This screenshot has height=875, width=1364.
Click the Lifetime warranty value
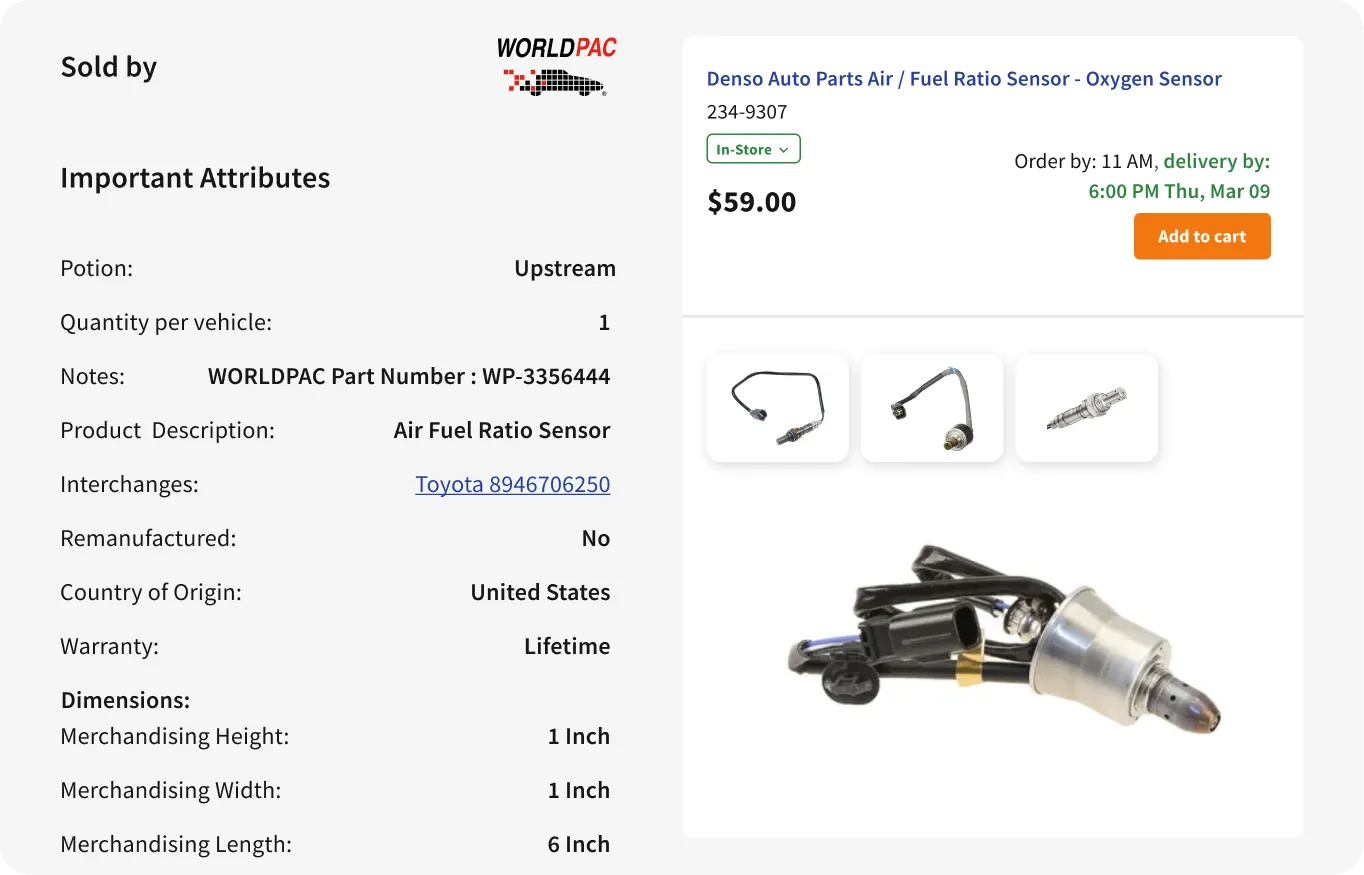[x=566, y=647]
